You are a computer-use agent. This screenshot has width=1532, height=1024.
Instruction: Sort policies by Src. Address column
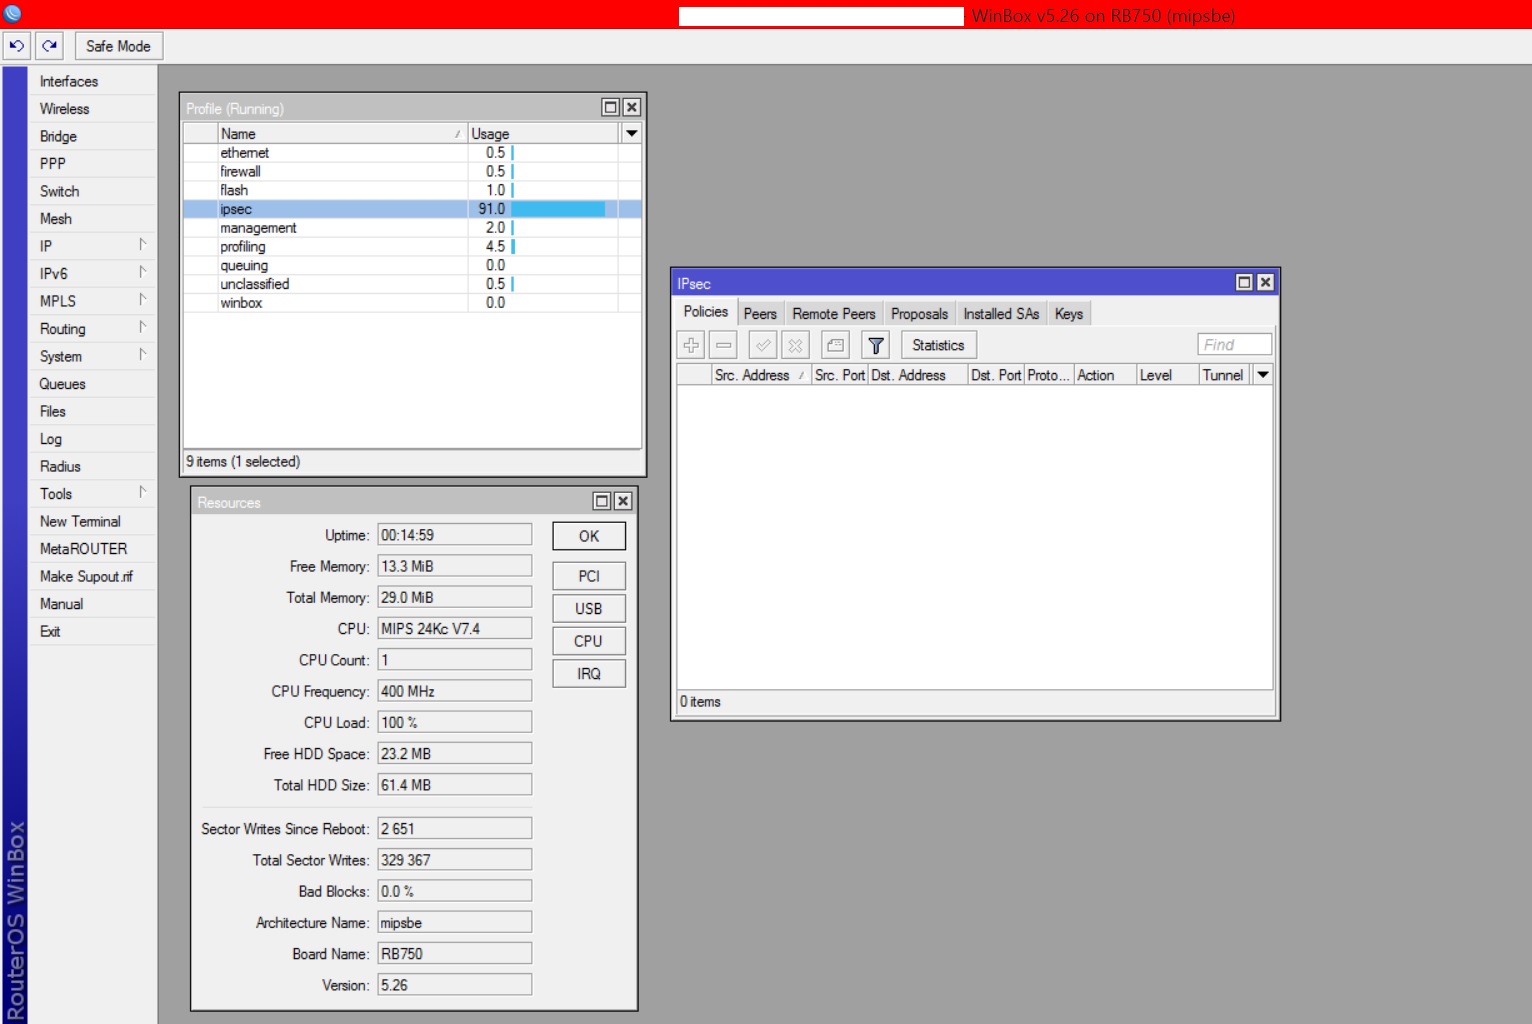point(760,375)
